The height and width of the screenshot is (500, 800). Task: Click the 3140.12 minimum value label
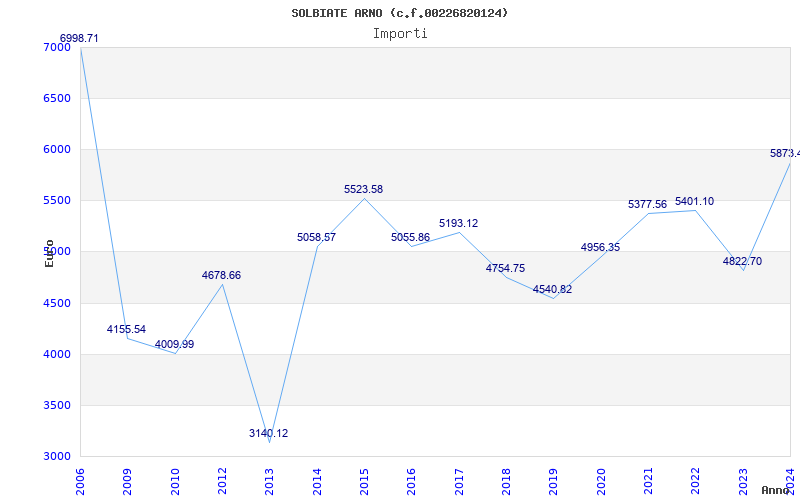(268, 433)
